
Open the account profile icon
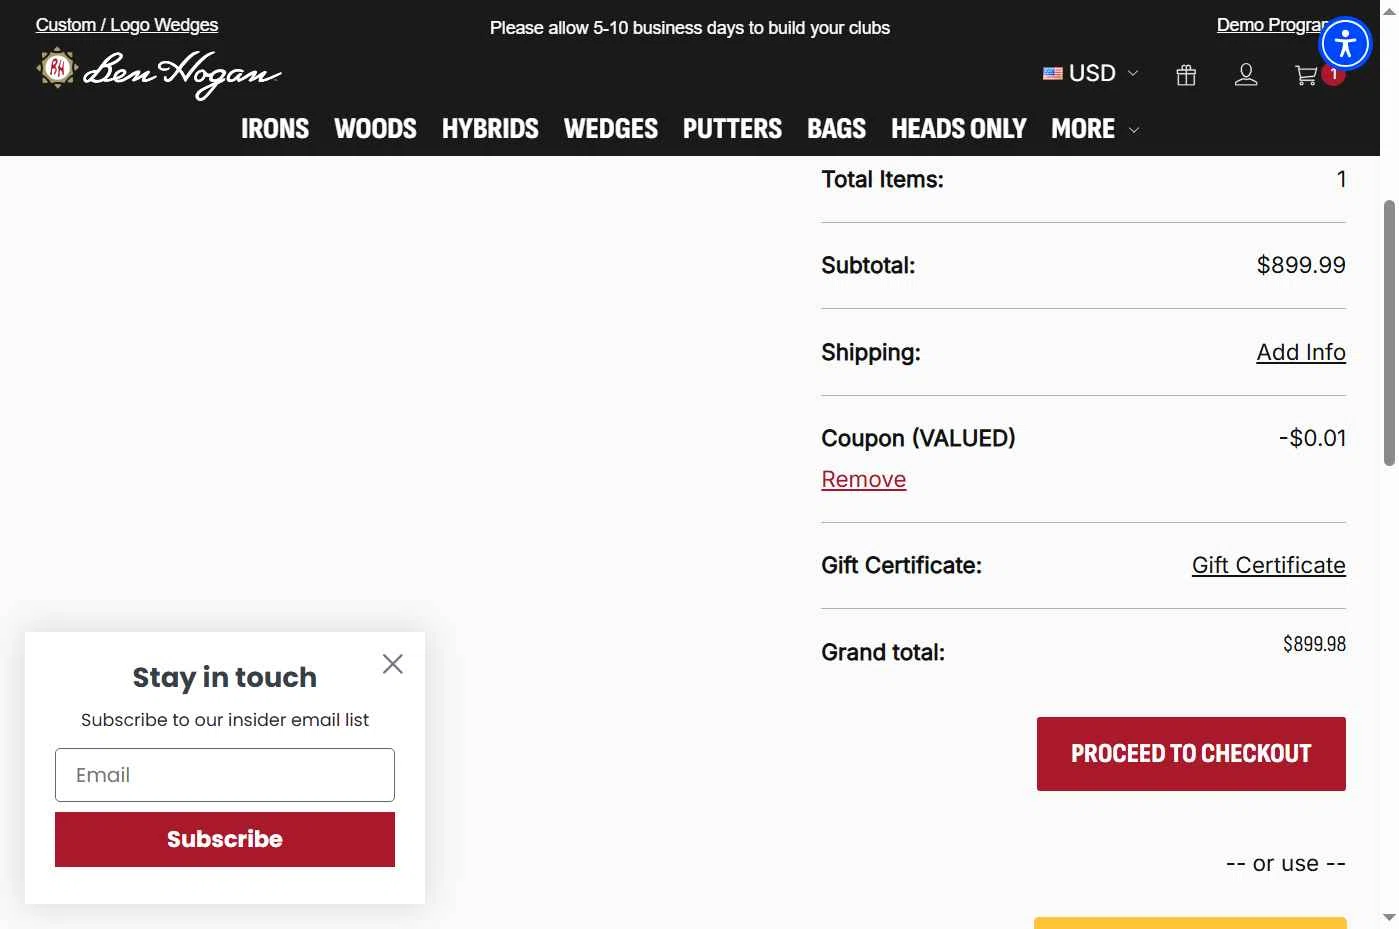(1246, 75)
